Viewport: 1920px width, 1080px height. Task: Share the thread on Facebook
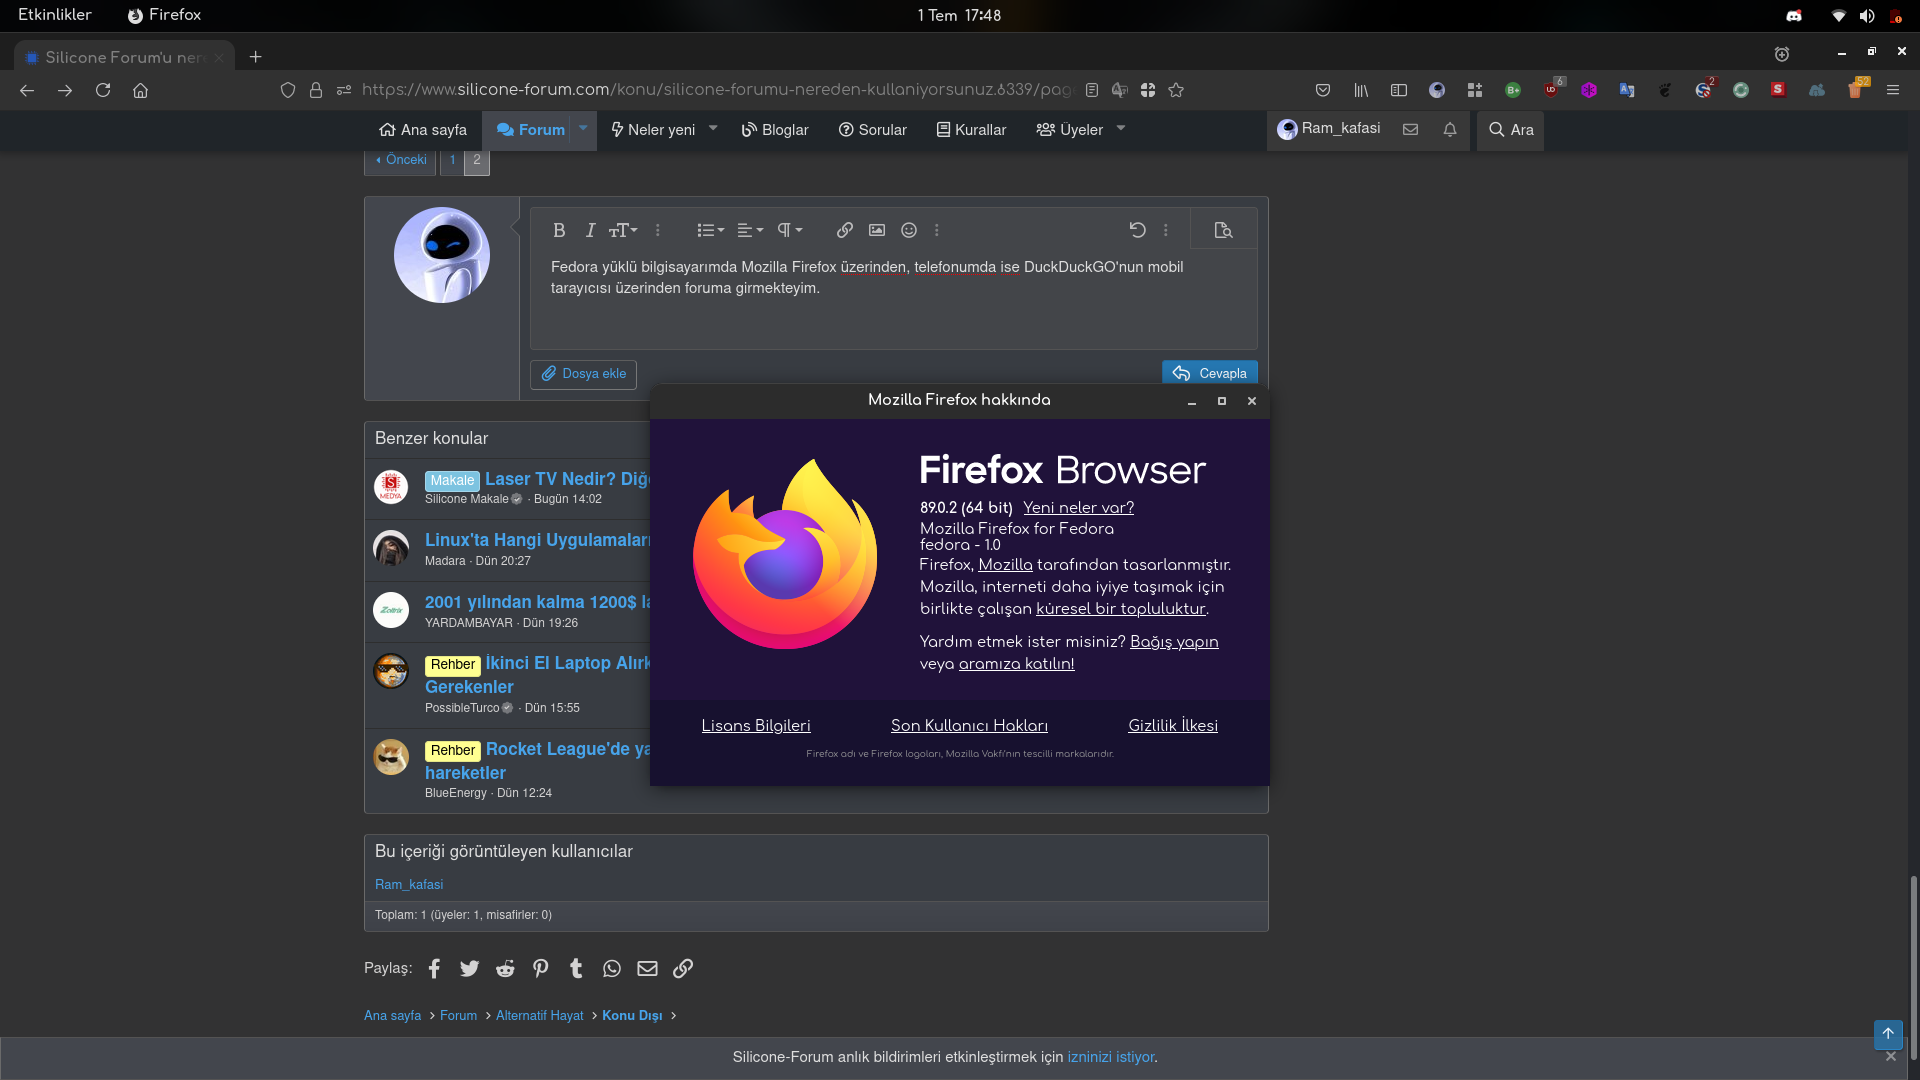[434, 968]
